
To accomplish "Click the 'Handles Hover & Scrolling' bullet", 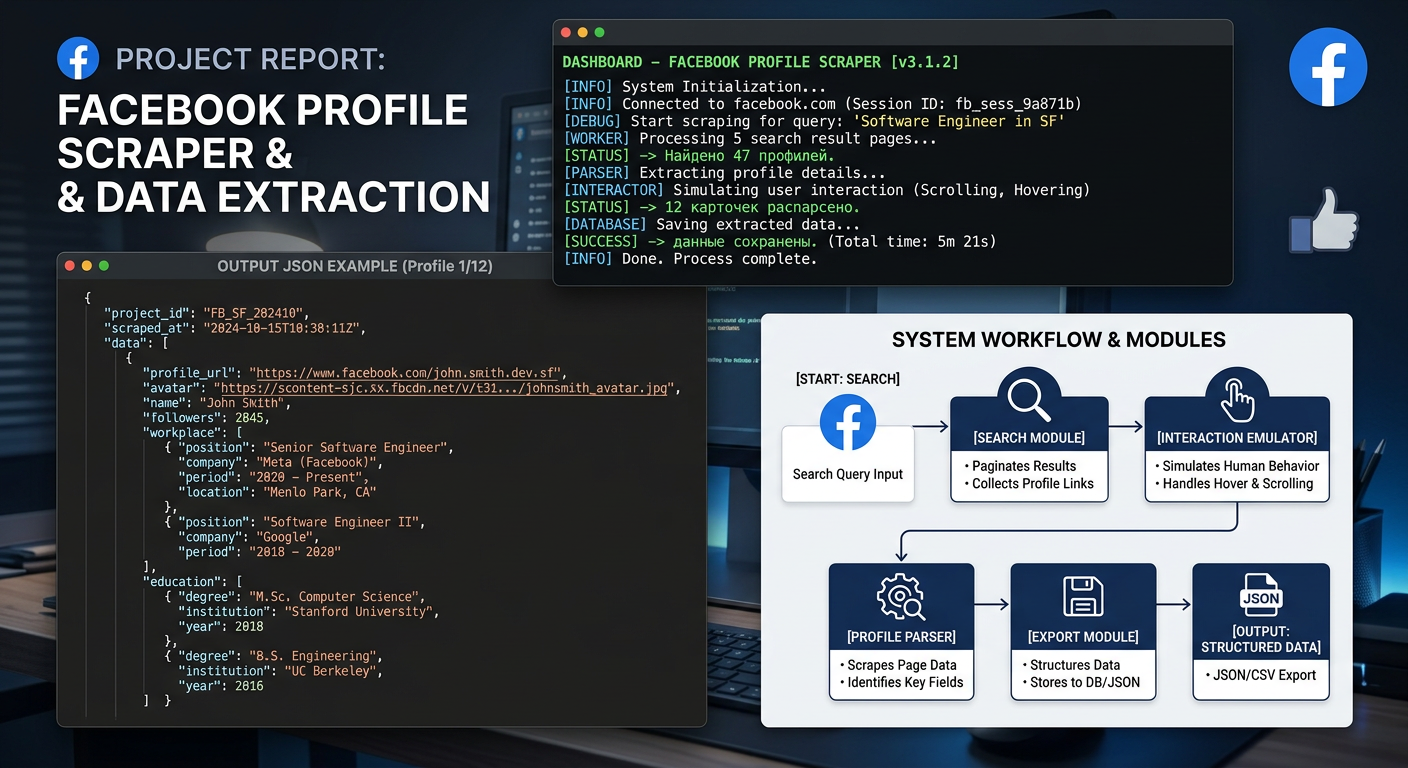I will tap(1233, 483).
